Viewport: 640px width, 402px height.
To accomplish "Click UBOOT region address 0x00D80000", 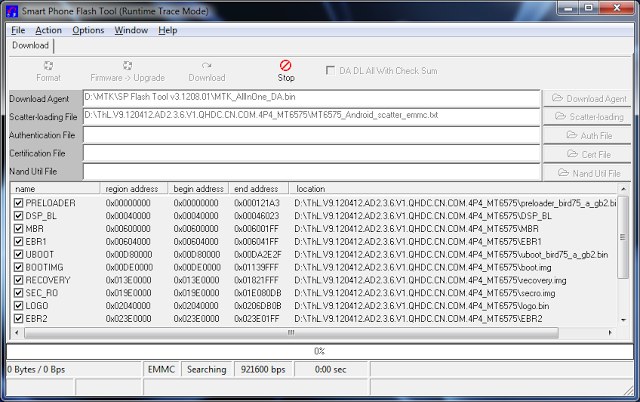I will [x=129, y=255].
